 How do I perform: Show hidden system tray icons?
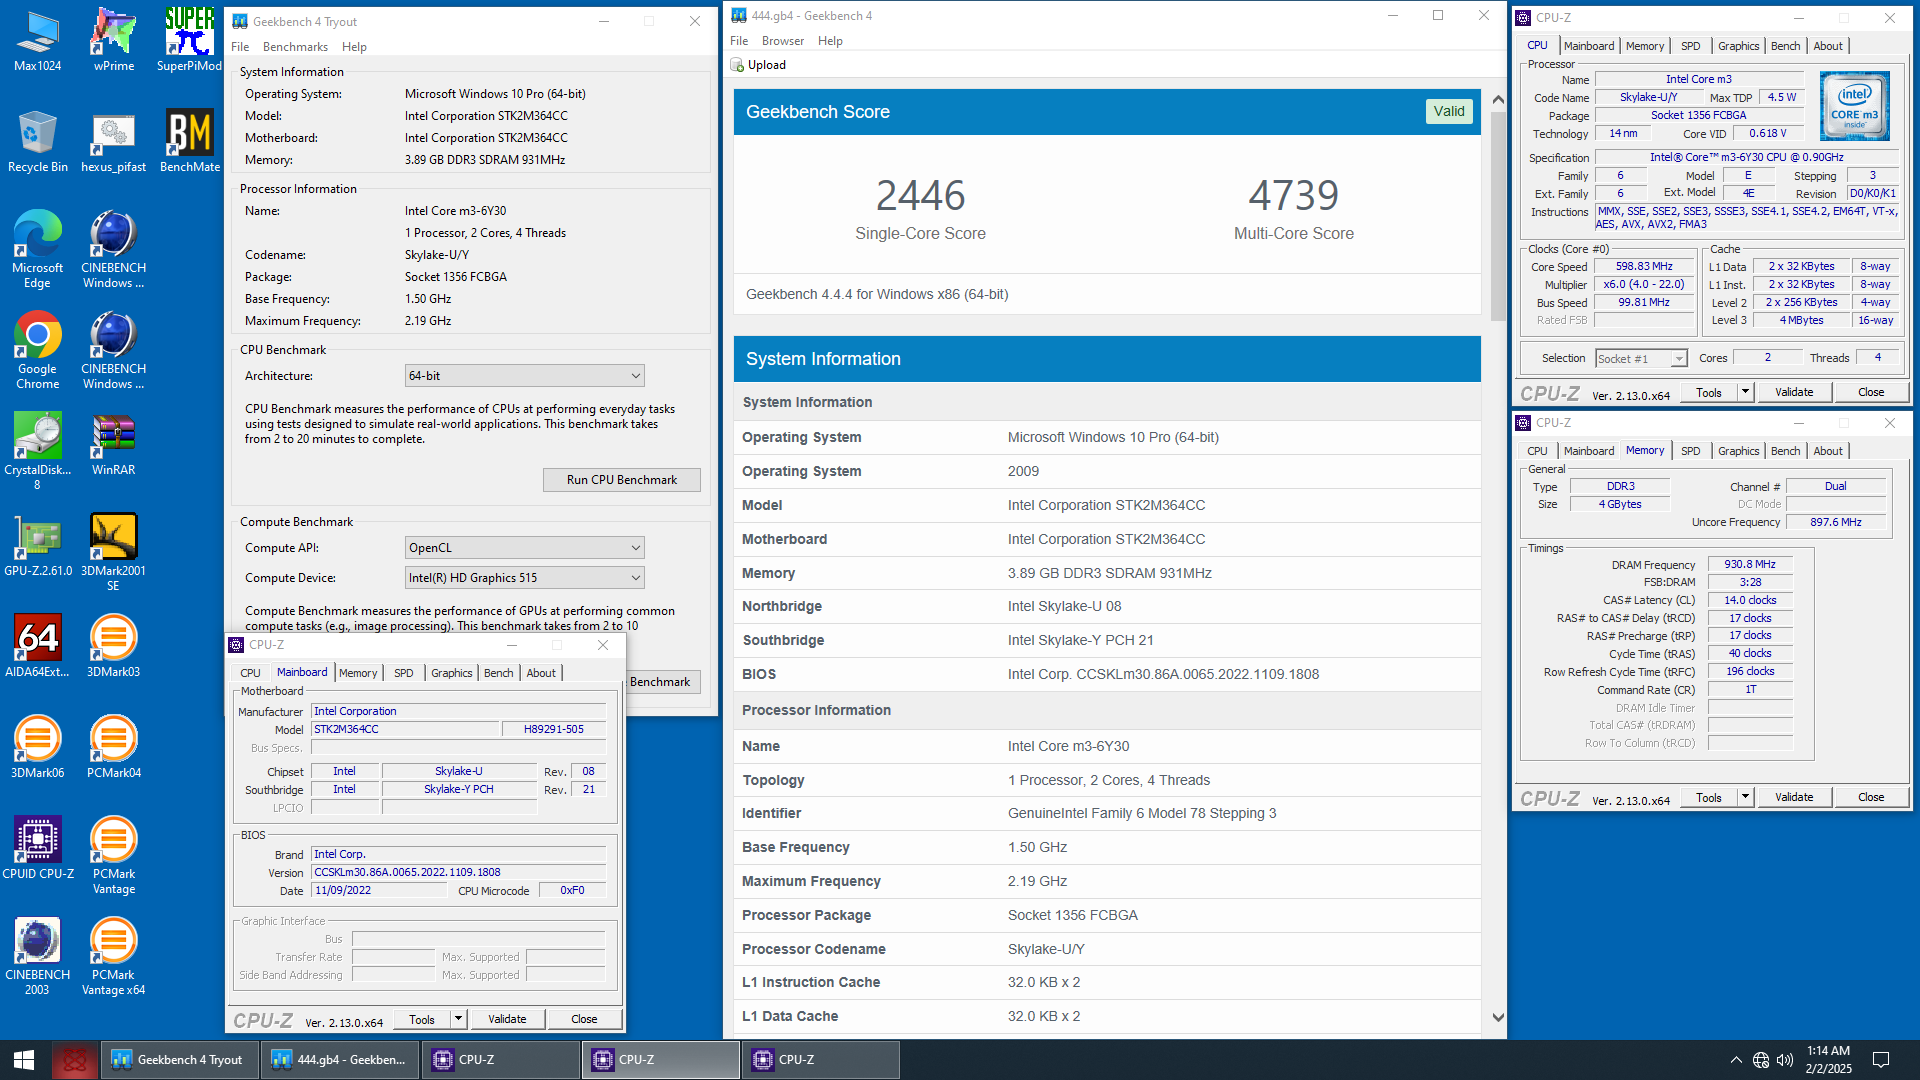point(1736,1060)
